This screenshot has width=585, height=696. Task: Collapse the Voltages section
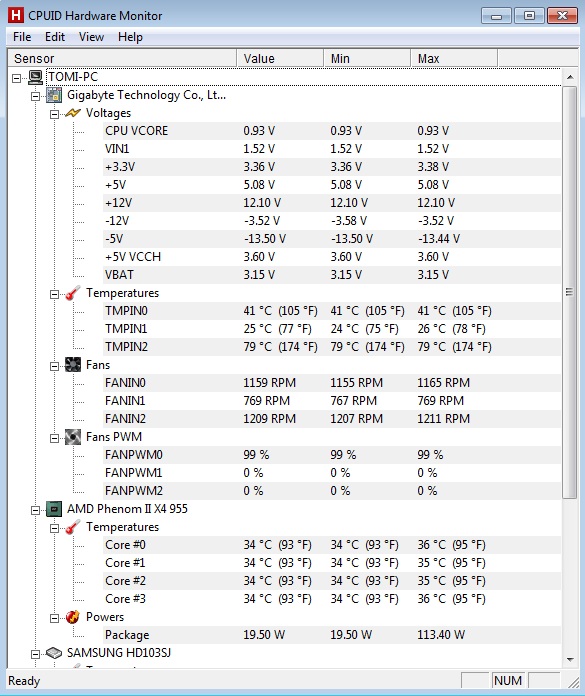point(54,115)
